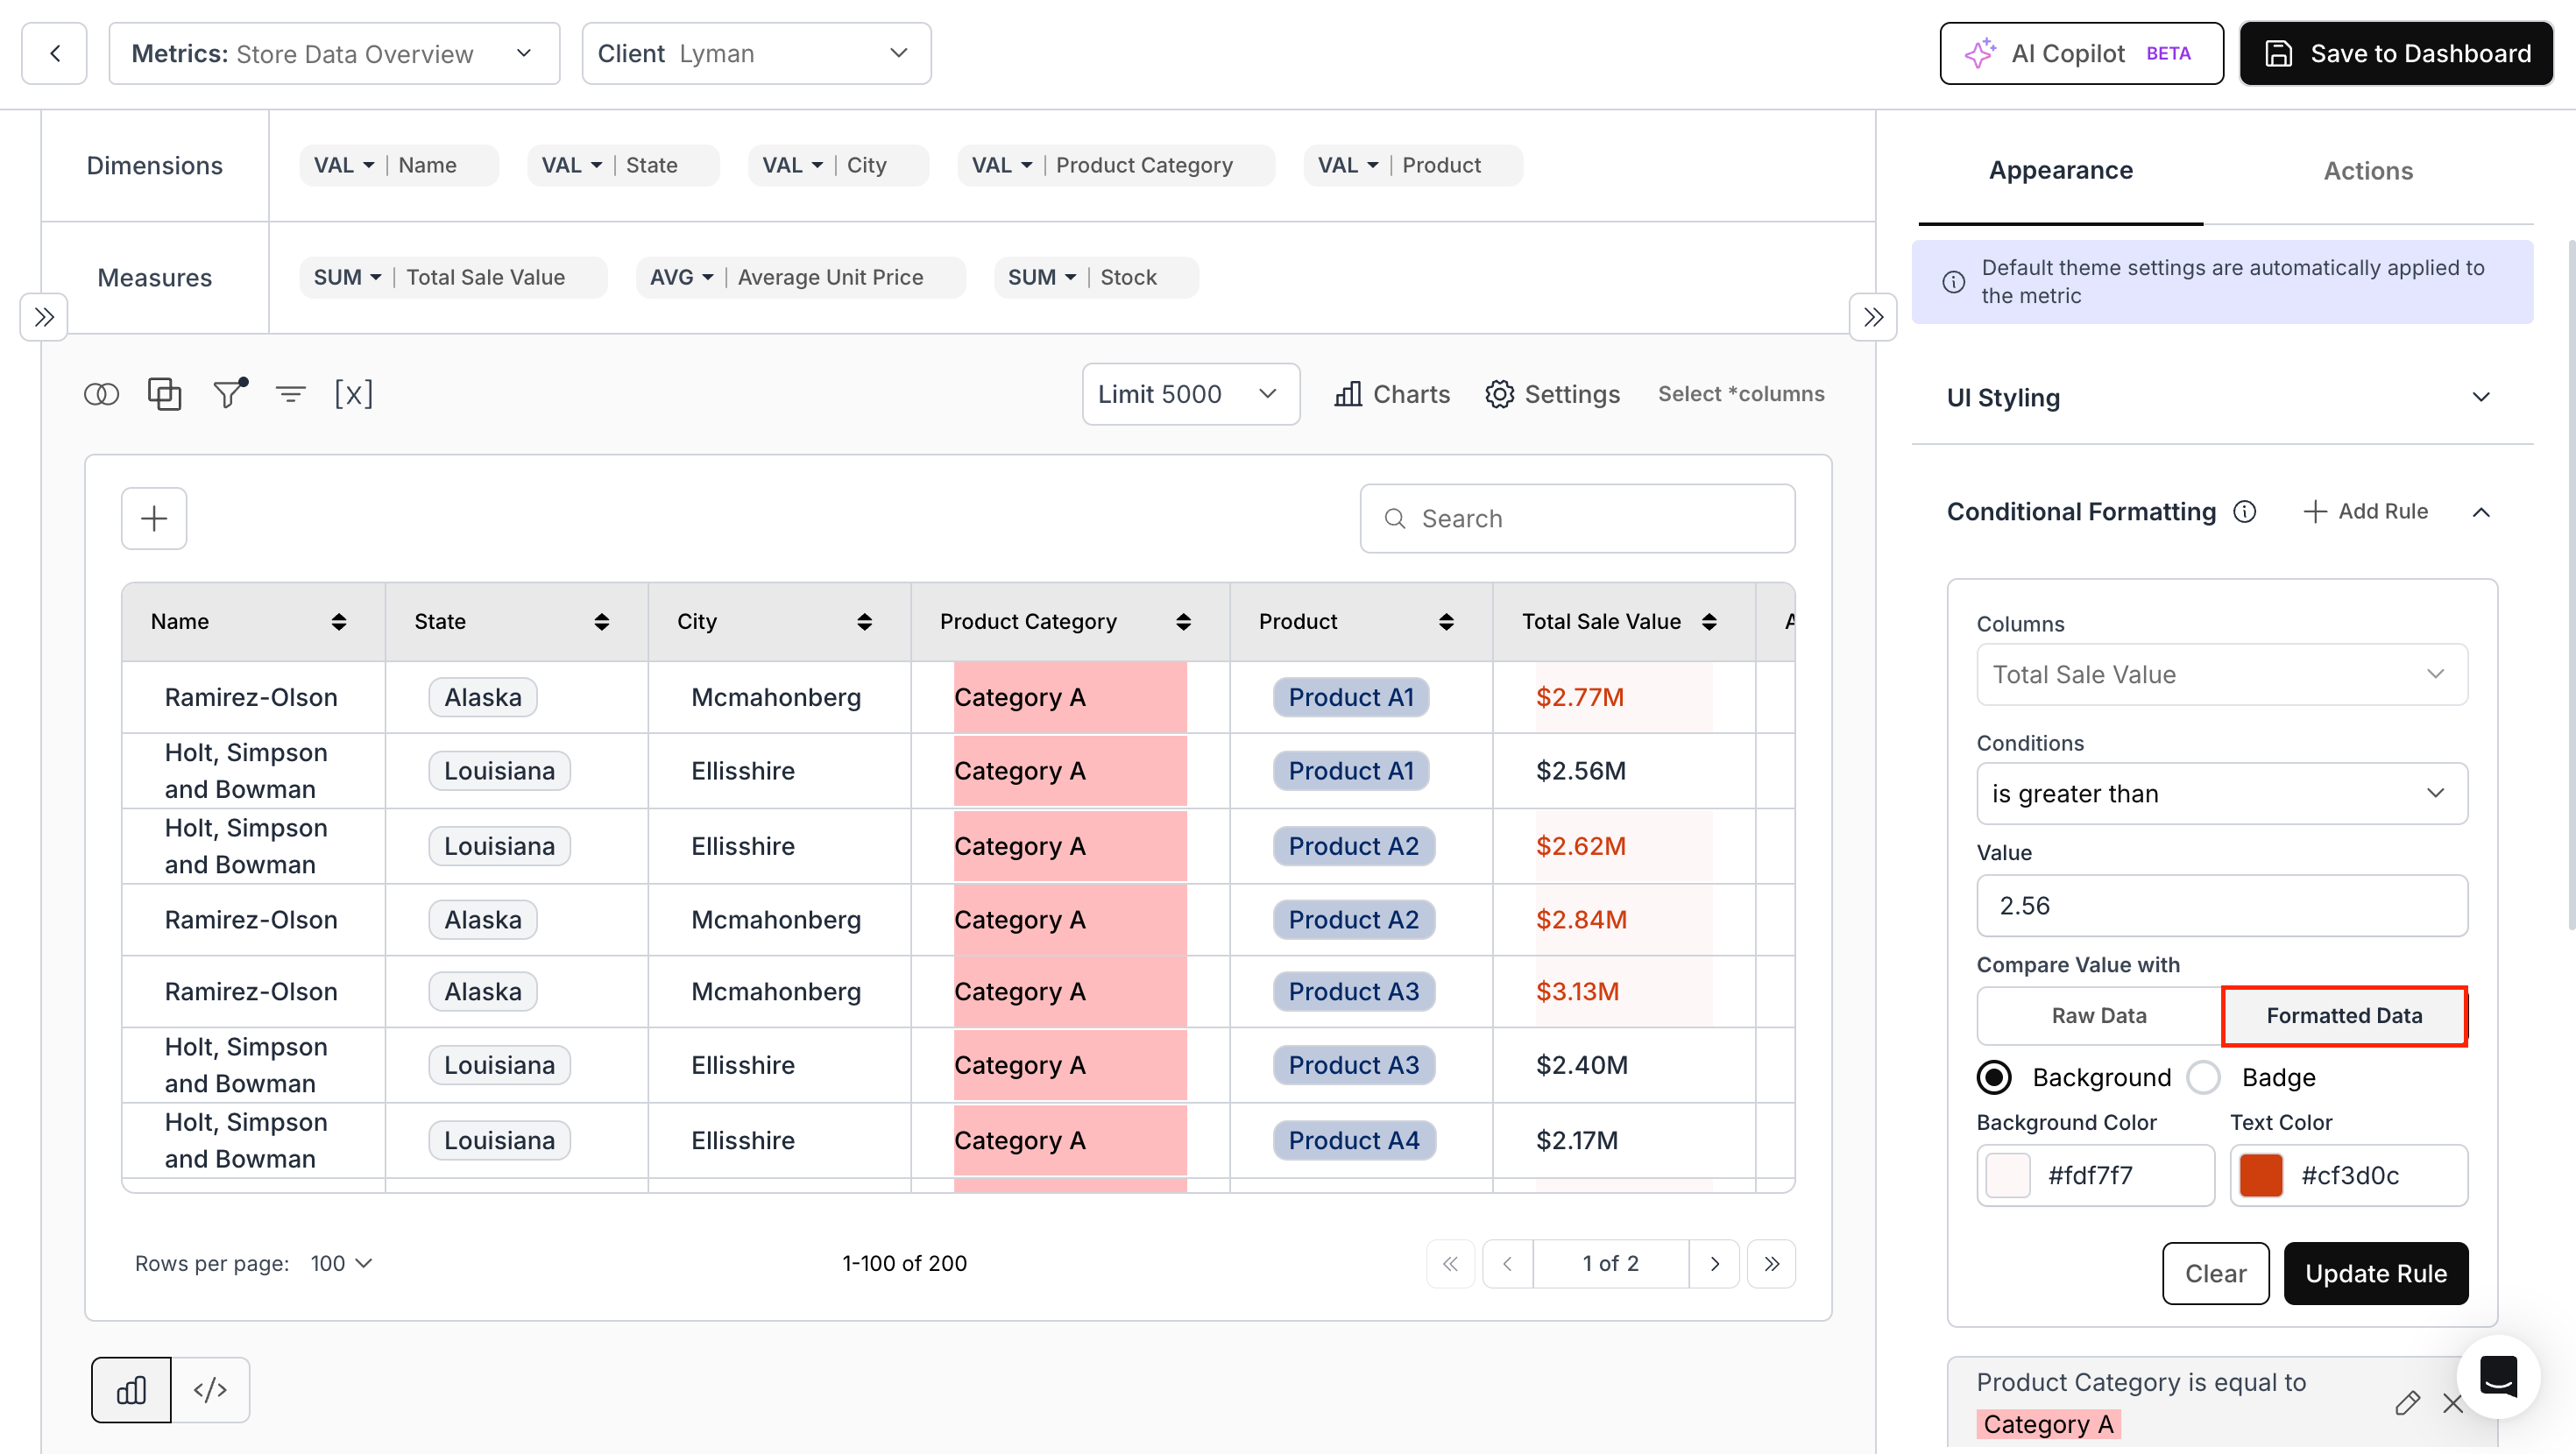This screenshot has height=1454, width=2576.
Task: Open VAL dropdown for Name dimension
Action: click(344, 165)
